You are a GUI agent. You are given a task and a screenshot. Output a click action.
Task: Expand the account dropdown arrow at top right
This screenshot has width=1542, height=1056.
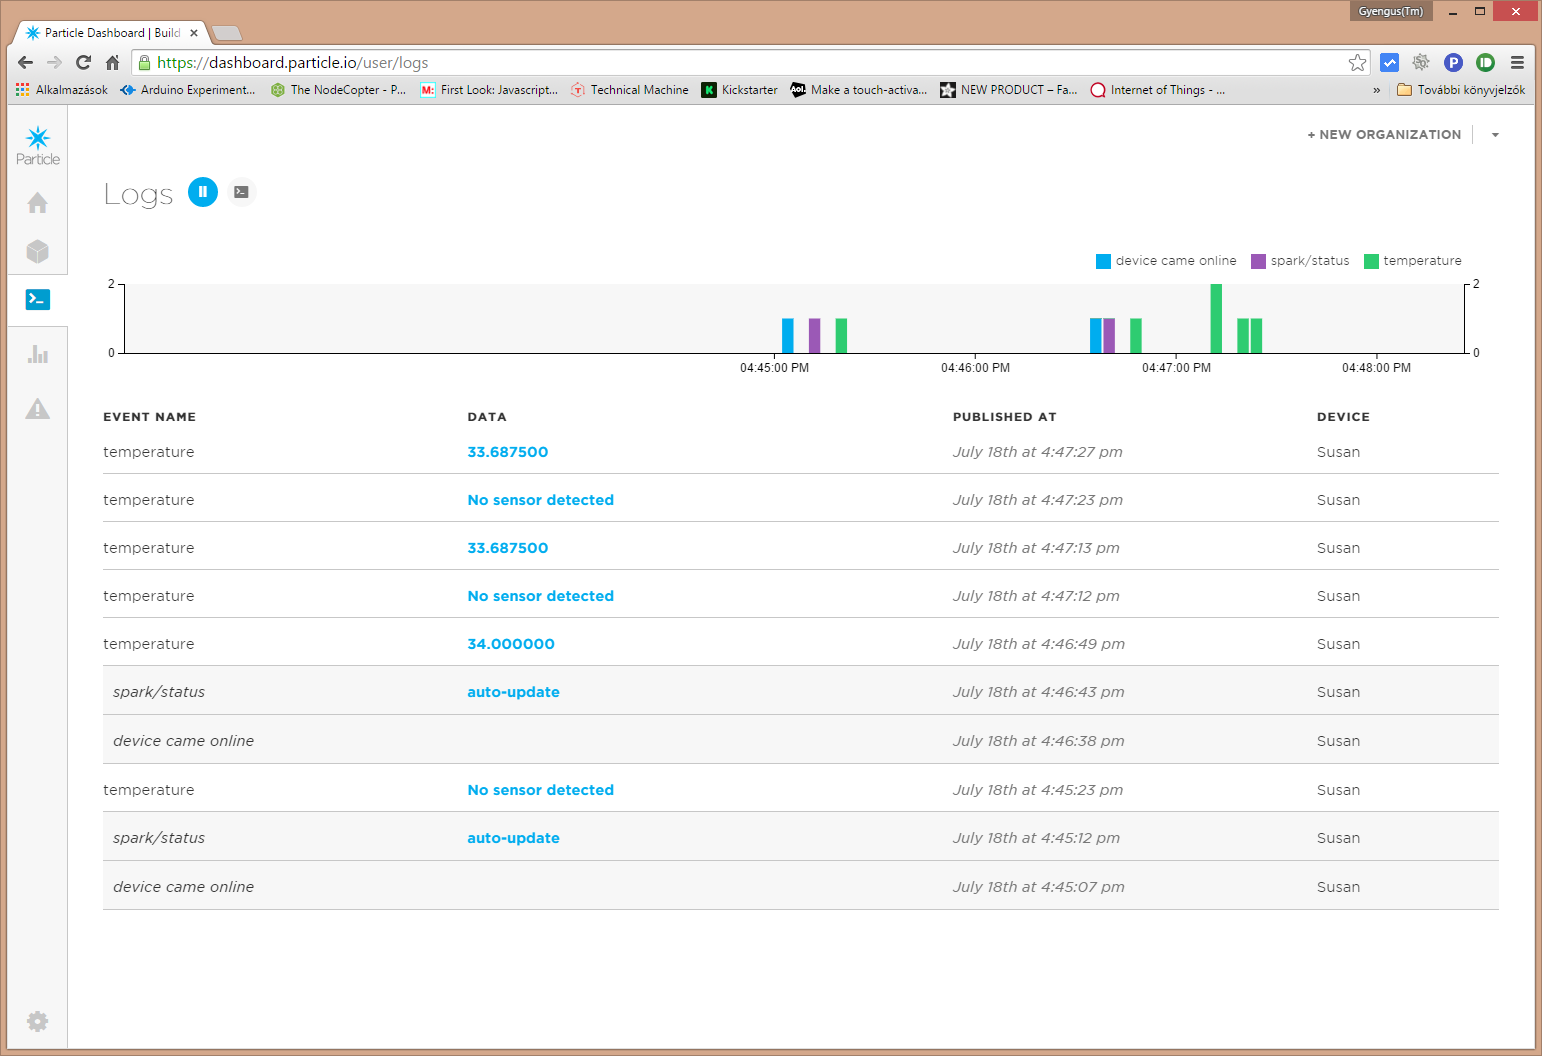[x=1495, y=135]
